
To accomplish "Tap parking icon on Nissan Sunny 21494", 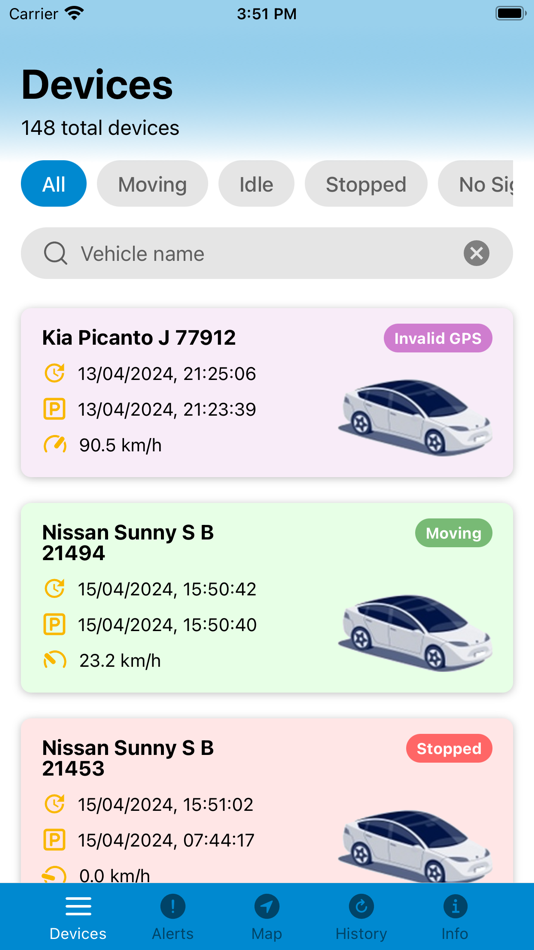I will (55, 625).
